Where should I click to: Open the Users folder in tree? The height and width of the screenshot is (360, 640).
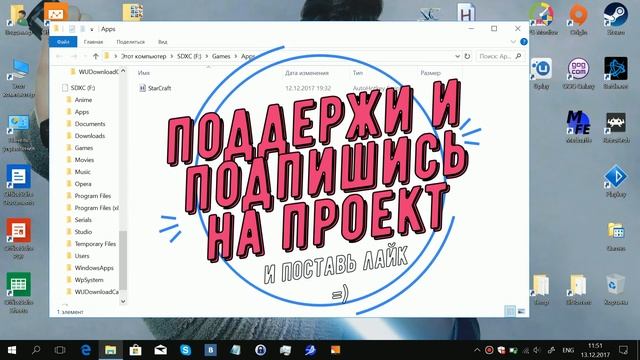82,256
